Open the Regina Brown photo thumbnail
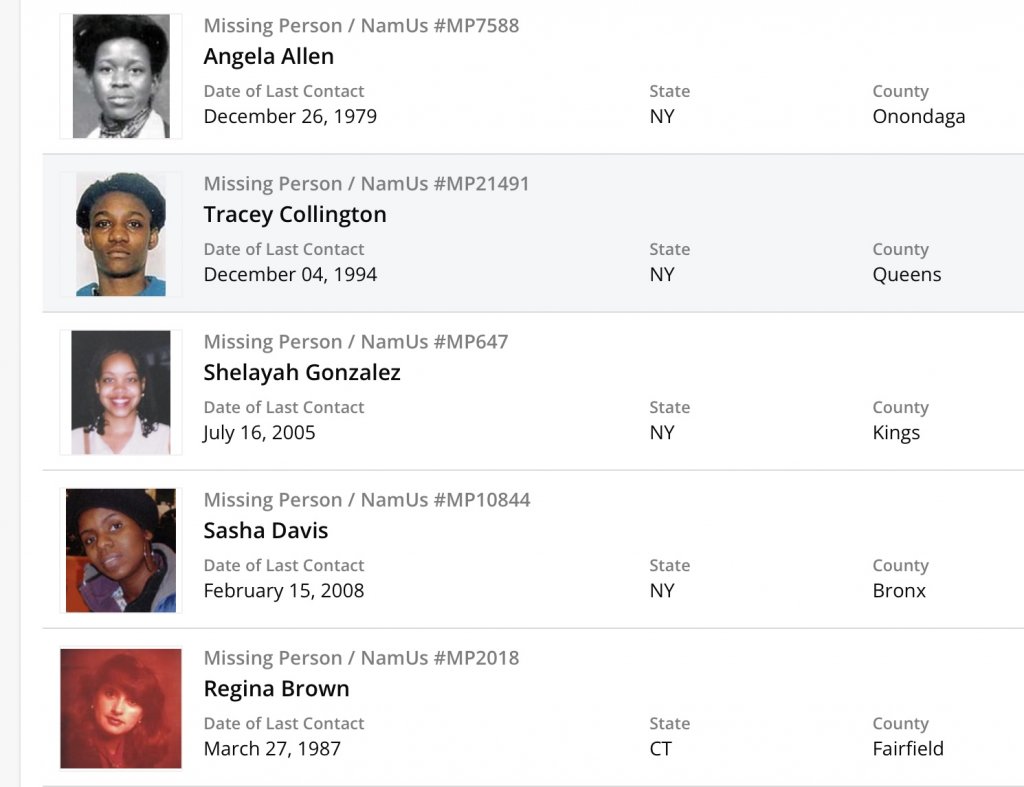The image size is (1024, 787). click(121, 708)
